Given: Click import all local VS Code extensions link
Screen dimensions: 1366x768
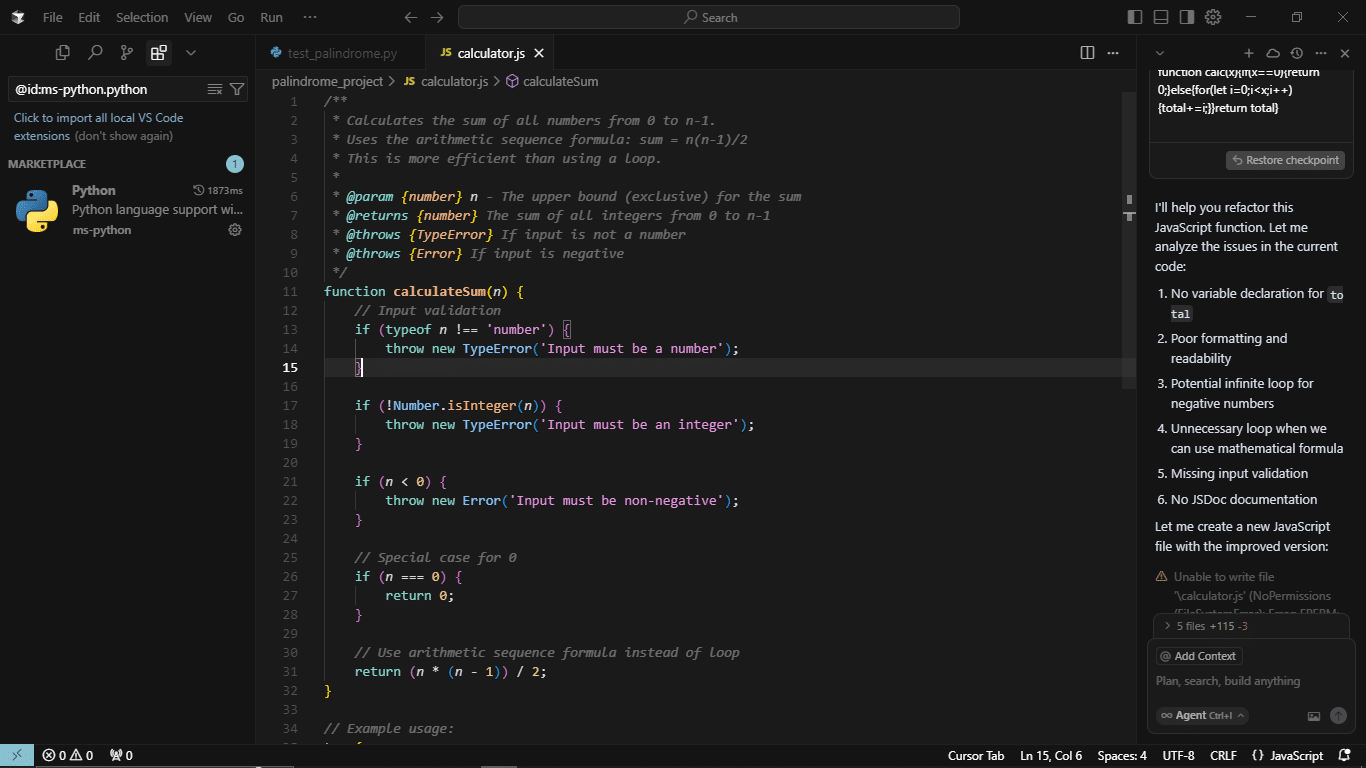Looking at the screenshot, I should [98, 126].
